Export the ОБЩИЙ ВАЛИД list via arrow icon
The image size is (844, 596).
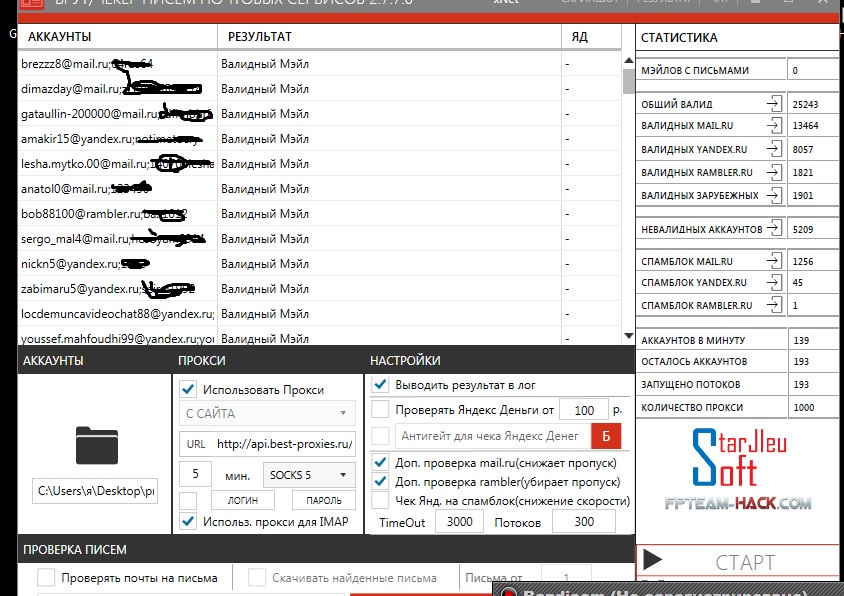pos(773,103)
